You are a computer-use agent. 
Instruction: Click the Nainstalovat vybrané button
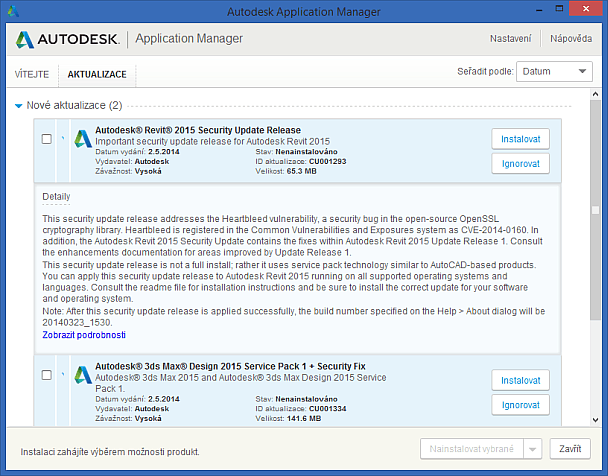(x=472, y=449)
